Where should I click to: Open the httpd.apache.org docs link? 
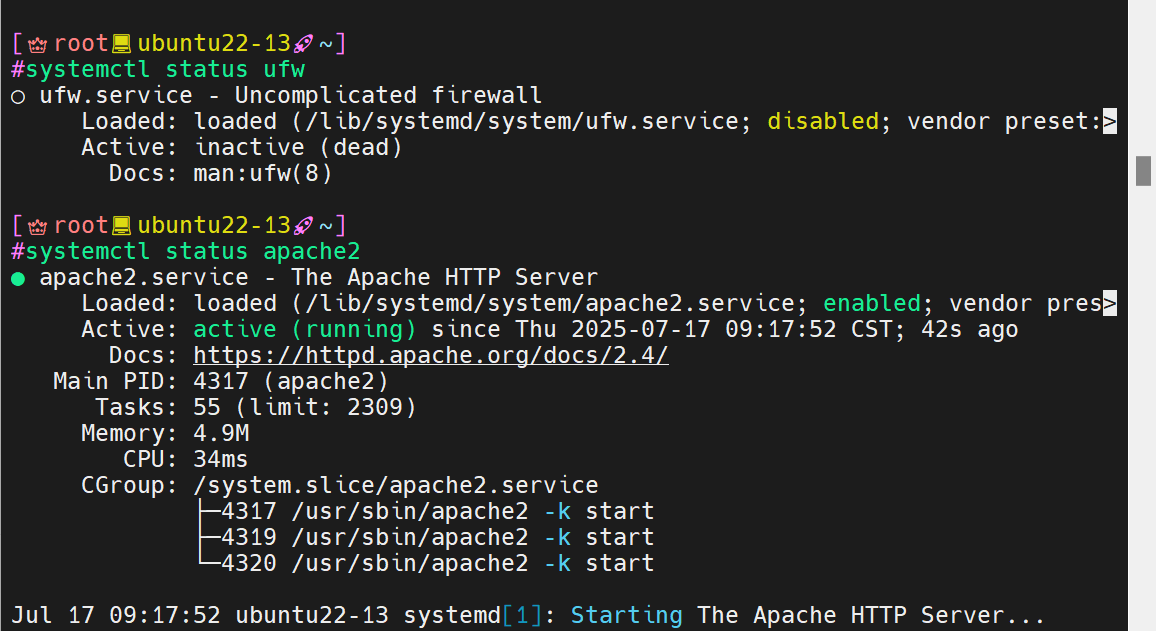(x=431, y=355)
